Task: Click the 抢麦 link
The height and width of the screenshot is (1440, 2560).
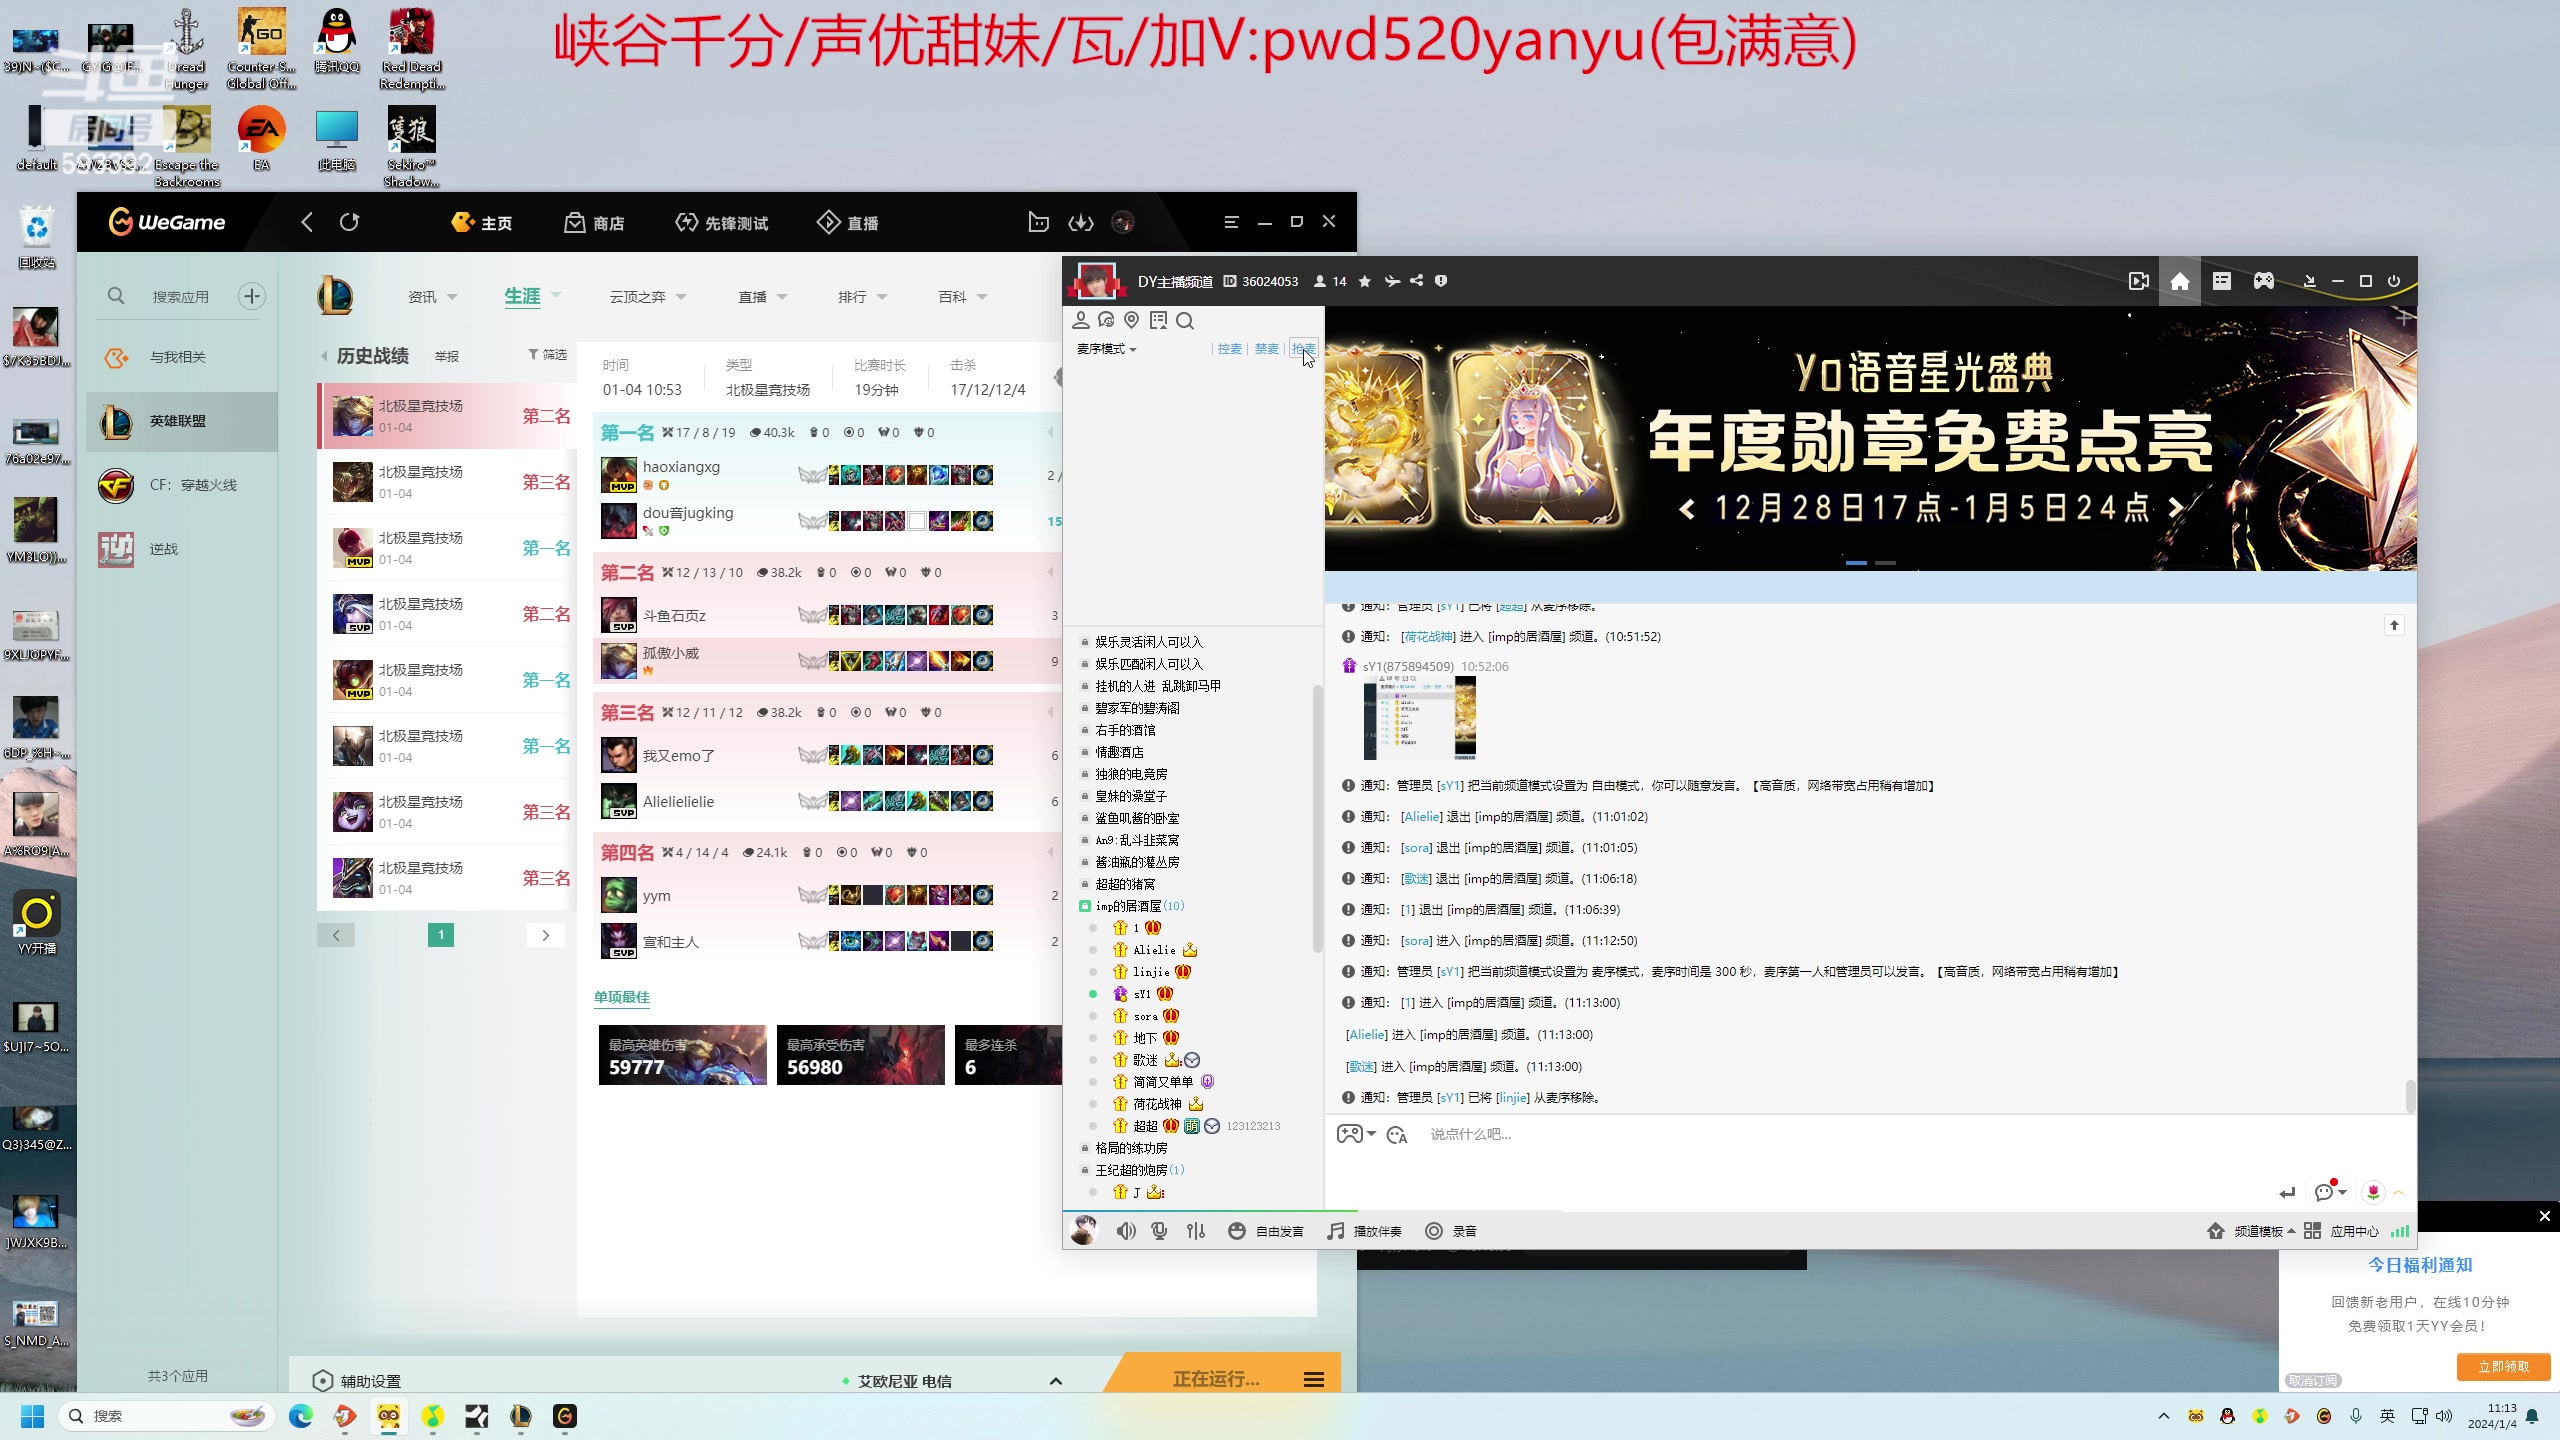Action: [1303, 349]
